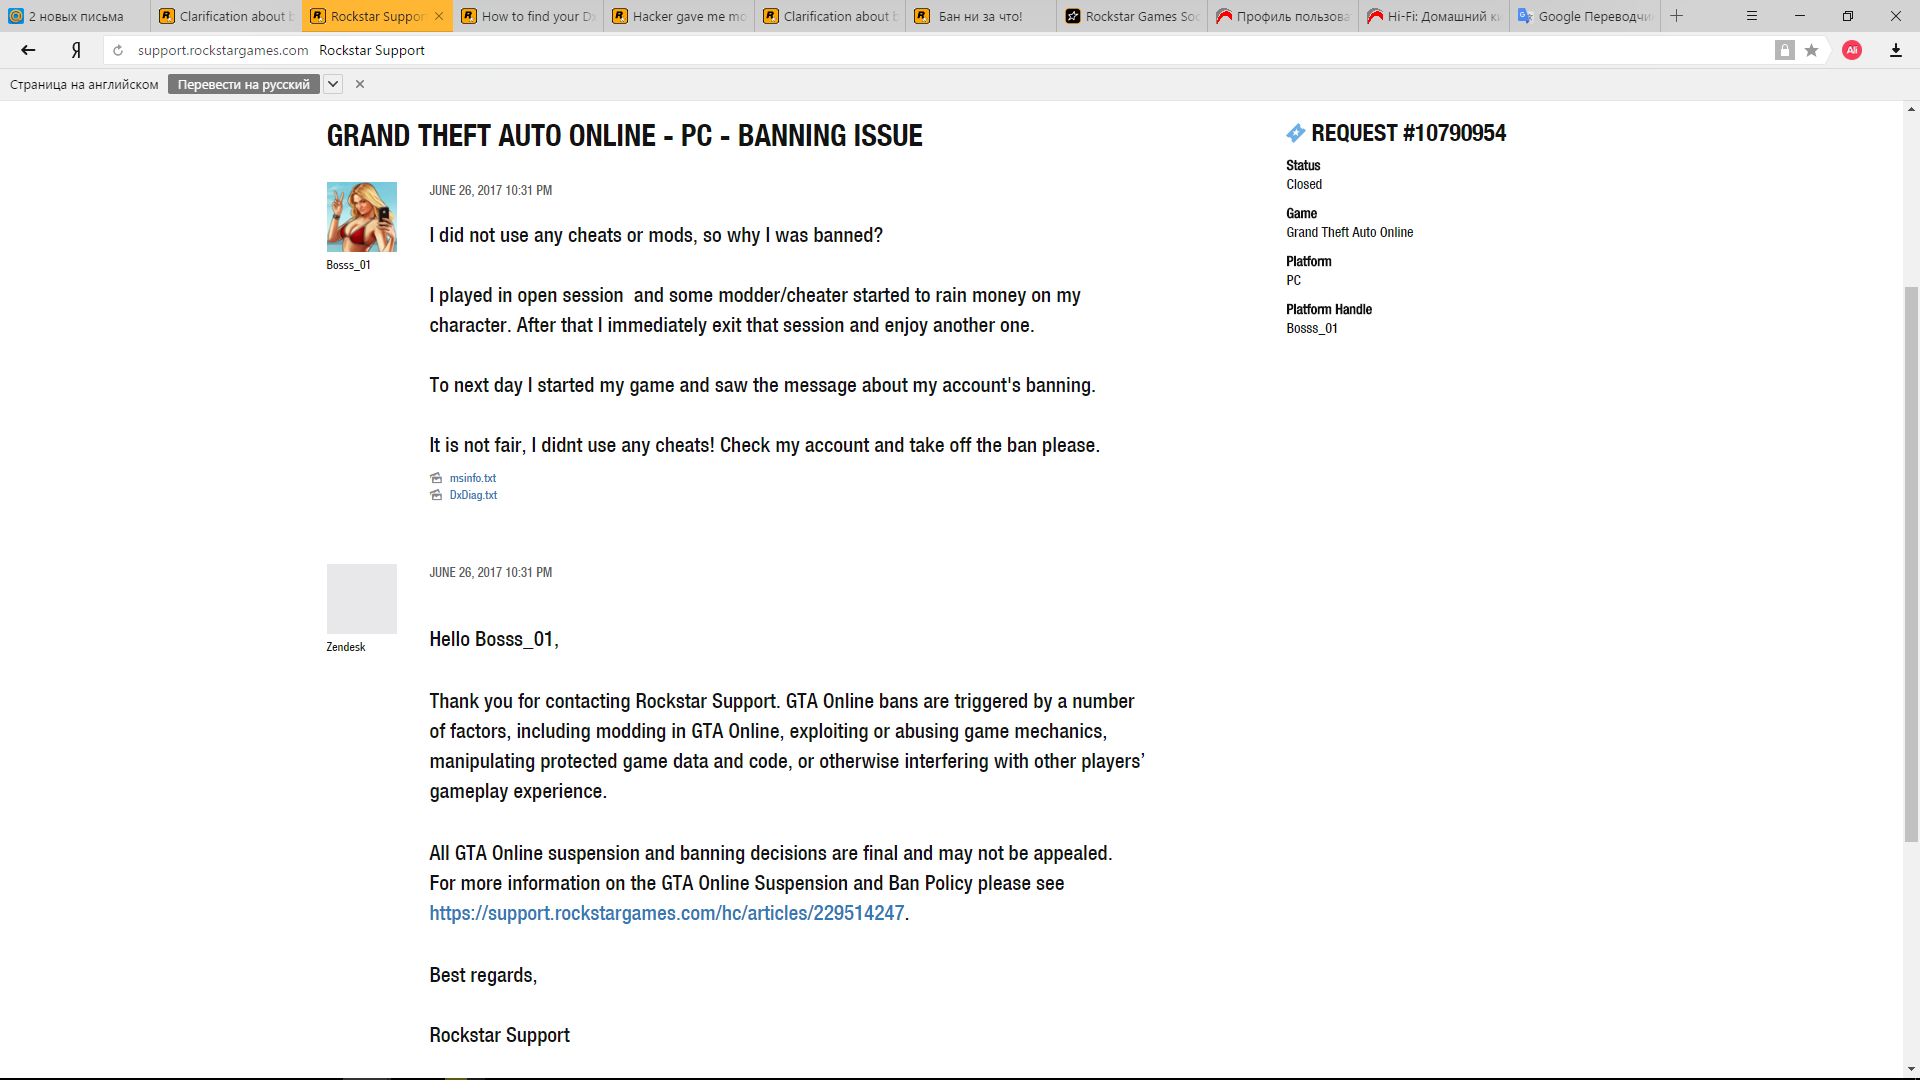Image resolution: width=1920 pixels, height=1080 pixels.
Task: Open the red Ali extension icon
Action: pyautogui.click(x=1852, y=50)
